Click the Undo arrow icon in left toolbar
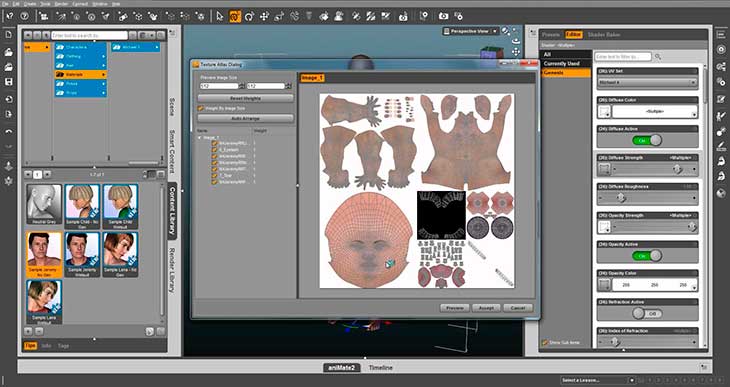 tap(8, 132)
